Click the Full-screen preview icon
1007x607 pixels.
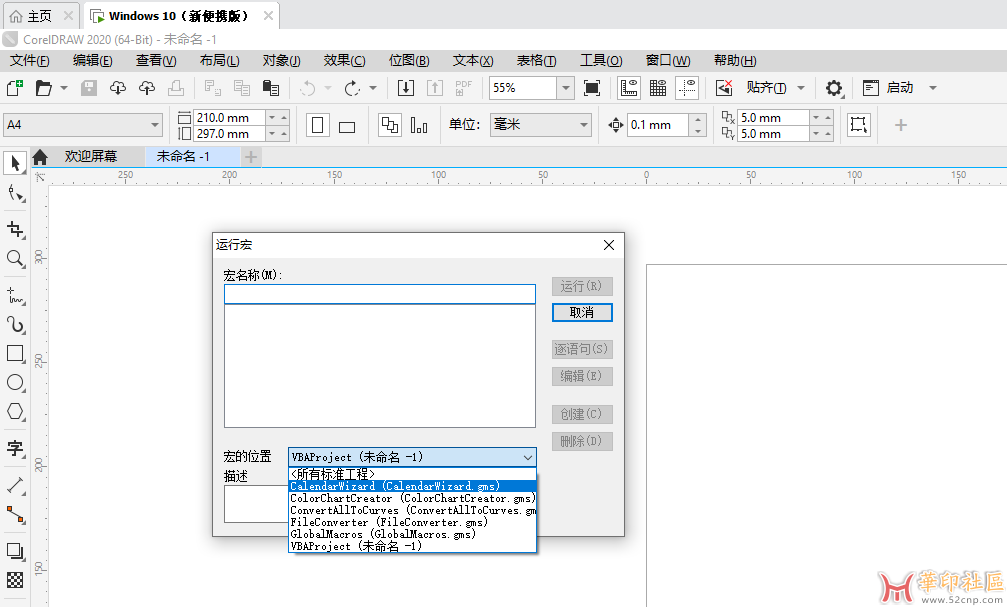[x=592, y=88]
